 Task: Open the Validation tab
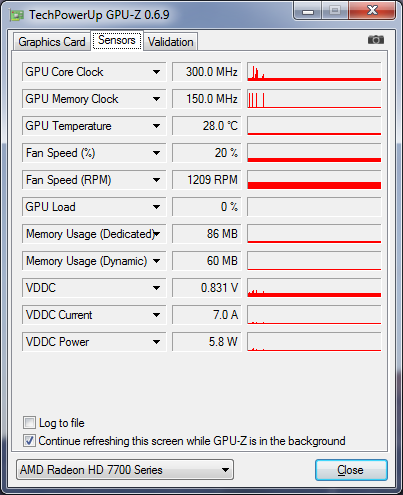(171, 42)
